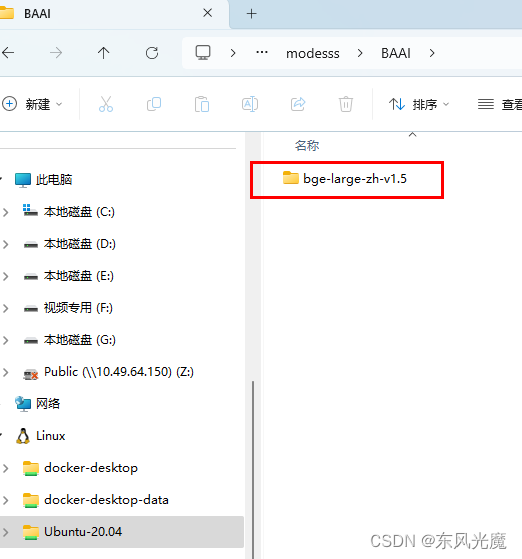Expand the Ubuntu-20.04 node
The width and height of the screenshot is (522, 559).
[6, 532]
